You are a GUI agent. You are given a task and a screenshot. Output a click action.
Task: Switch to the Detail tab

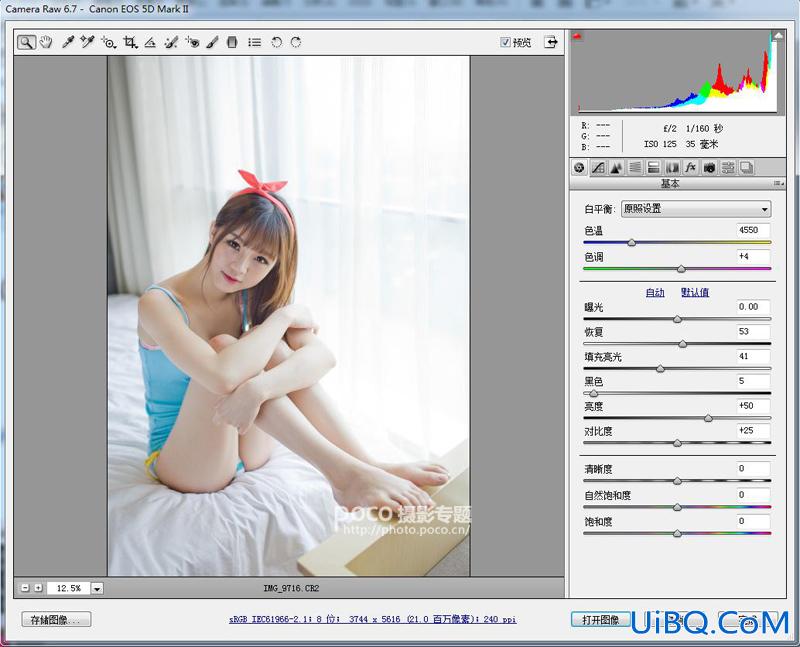pyautogui.click(x=616, y=167)
